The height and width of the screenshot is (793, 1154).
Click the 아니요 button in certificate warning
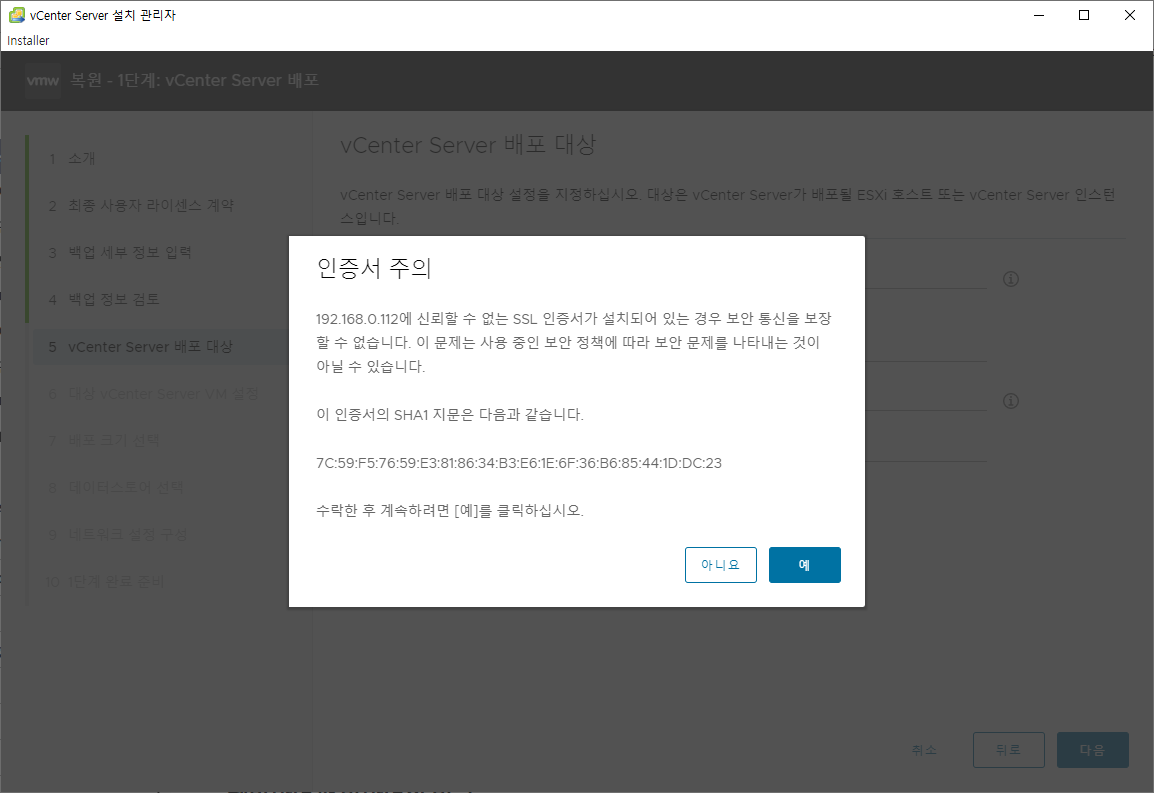click(721, 565)
